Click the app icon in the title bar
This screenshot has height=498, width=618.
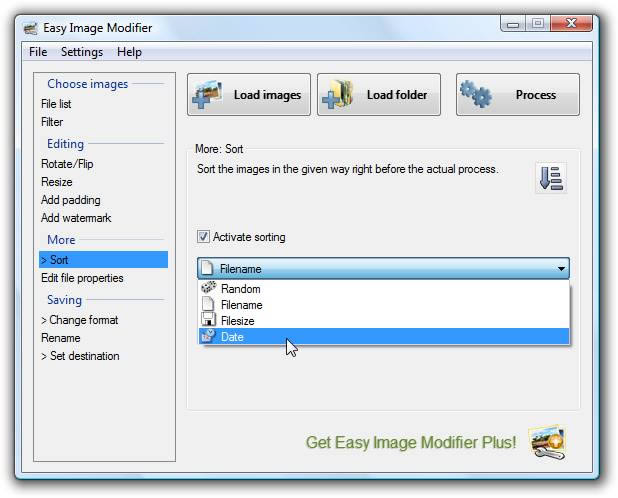(x=30, y=28)
